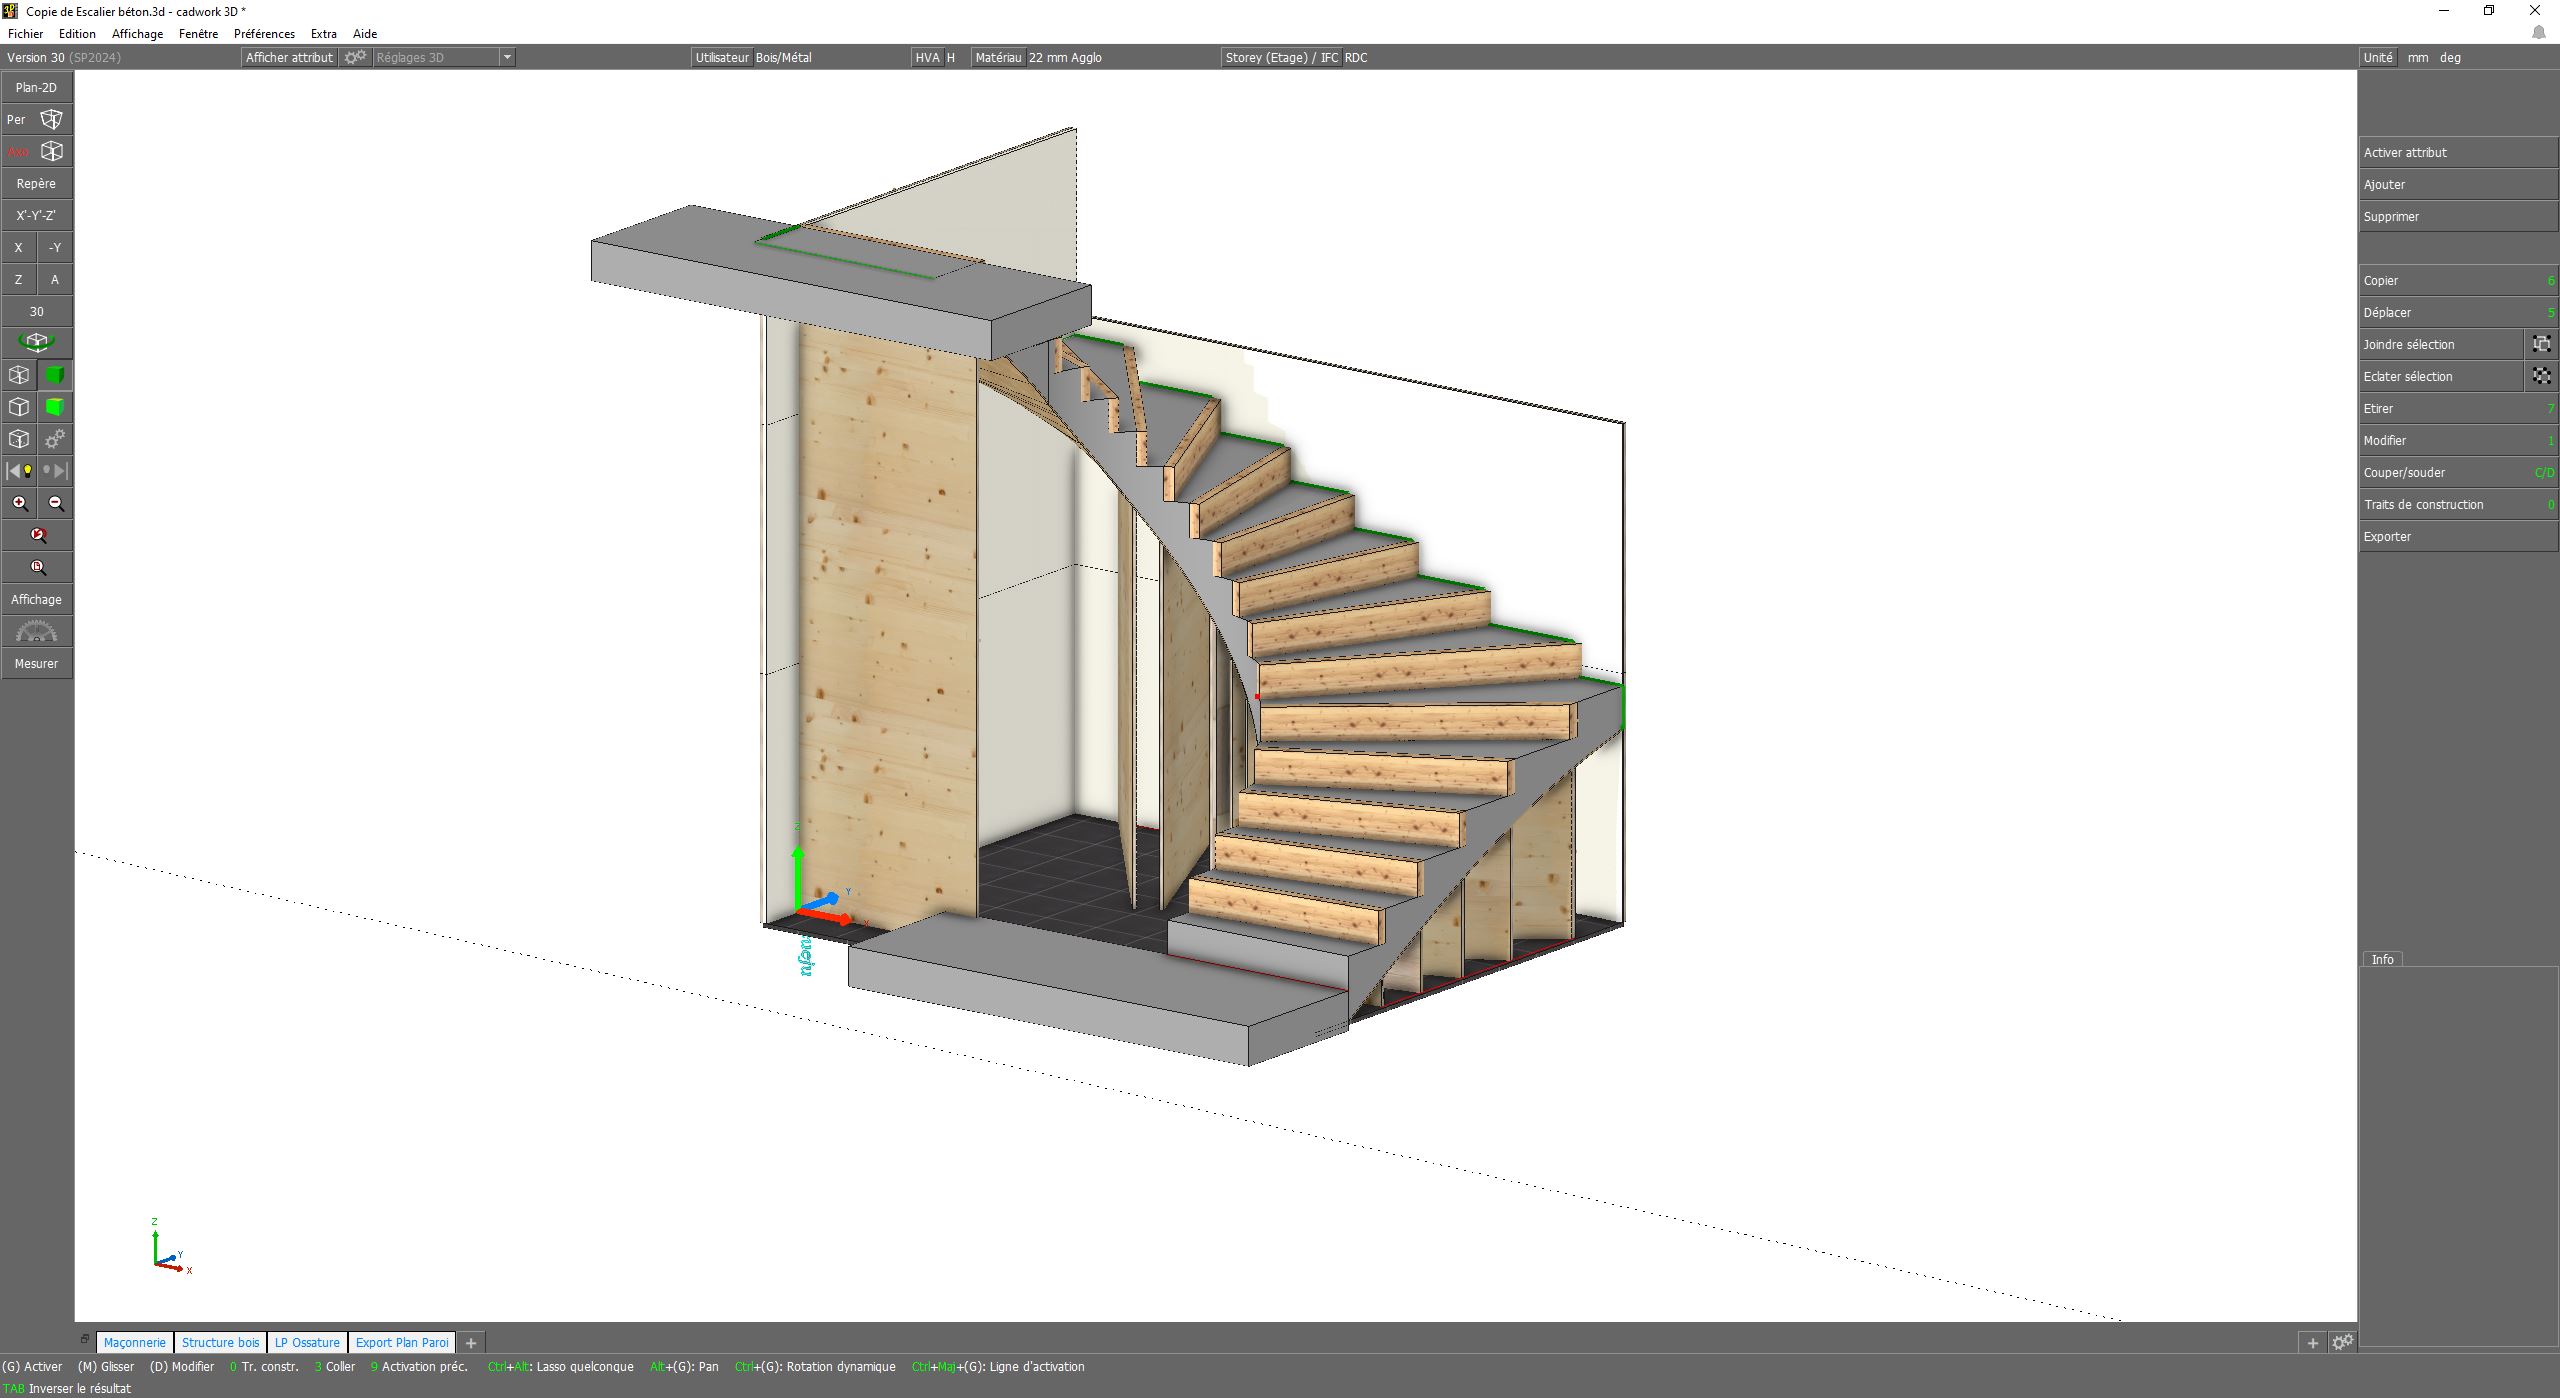Click the A view button
This screenshot has width=2560, height=1398.
[x=55, y=280]
